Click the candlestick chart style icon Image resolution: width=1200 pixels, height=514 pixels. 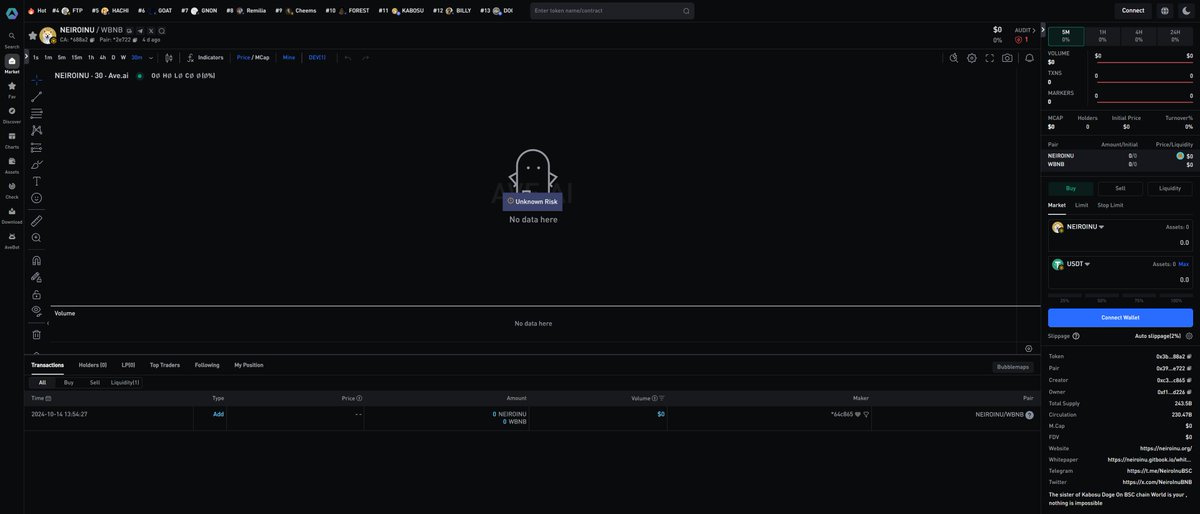click(x=168, y=58)
